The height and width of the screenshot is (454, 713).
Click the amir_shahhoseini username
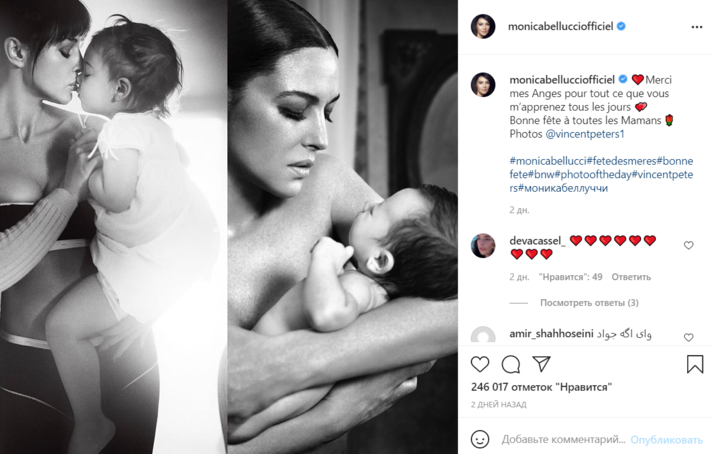coord(551,334)
